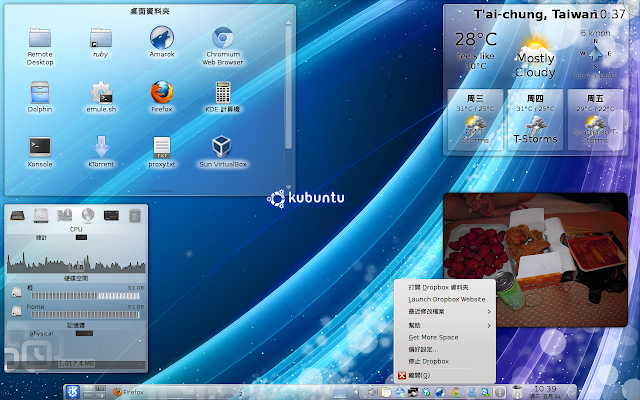This screenshot has height=400, width=640.
Task: Click the food photo in picture frame
Action: tap(535, 260)
